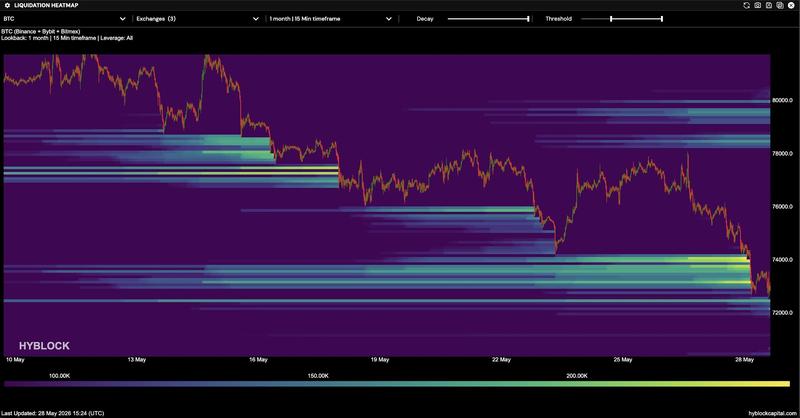Click the 13 May date label
The width and height of the screenshot is (800, 418).
pyautogui.click(x=137, y=360)
